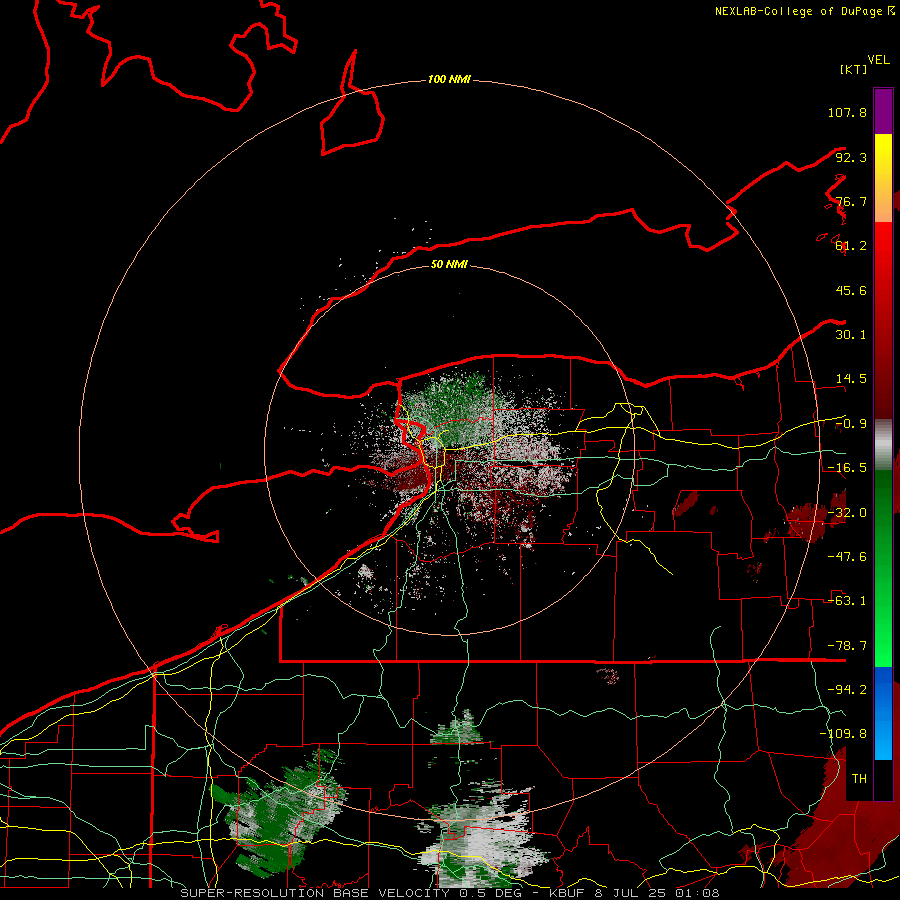900x900 pixels.
Task: Pick the black TH segment of the scale
Action: pyautogui.click(x=883, y=779)
